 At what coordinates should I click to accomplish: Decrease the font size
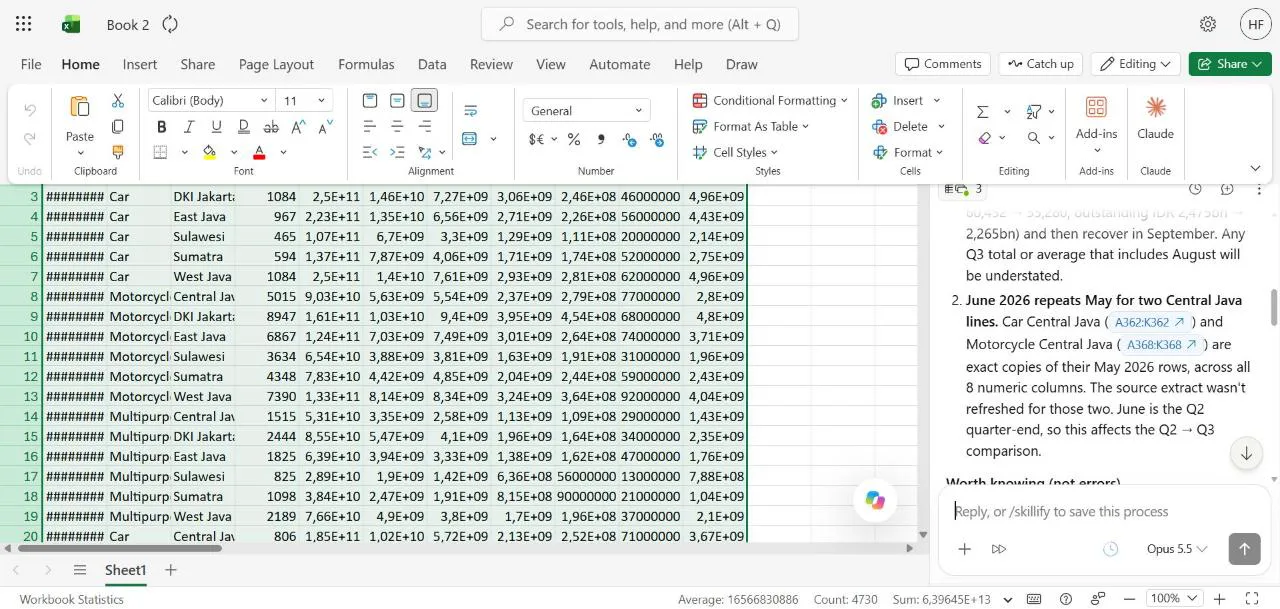click(325, 127)
